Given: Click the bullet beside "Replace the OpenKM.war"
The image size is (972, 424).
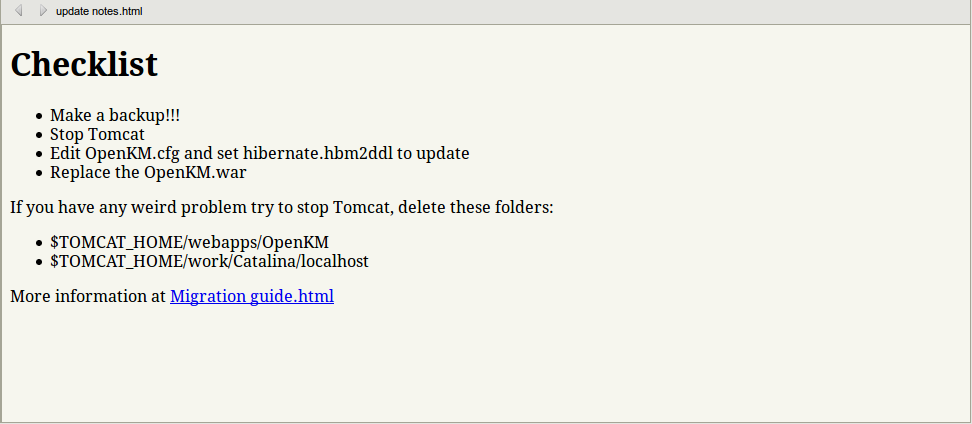Looking at the screenshot, I should click(38, 173).
